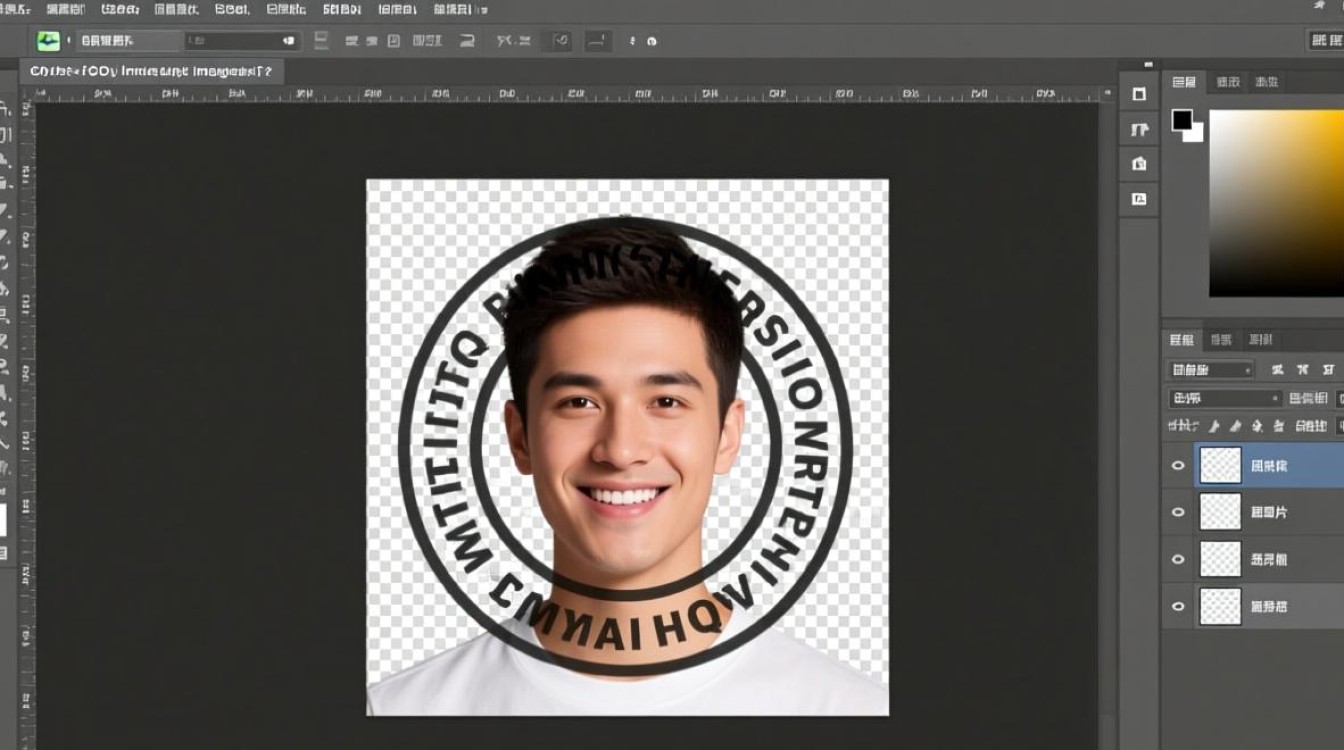Open the blend mode dropdown in layers panel
This screenshot has height=750, width=1344.
pyautogui.click(x=1225, y=398)
